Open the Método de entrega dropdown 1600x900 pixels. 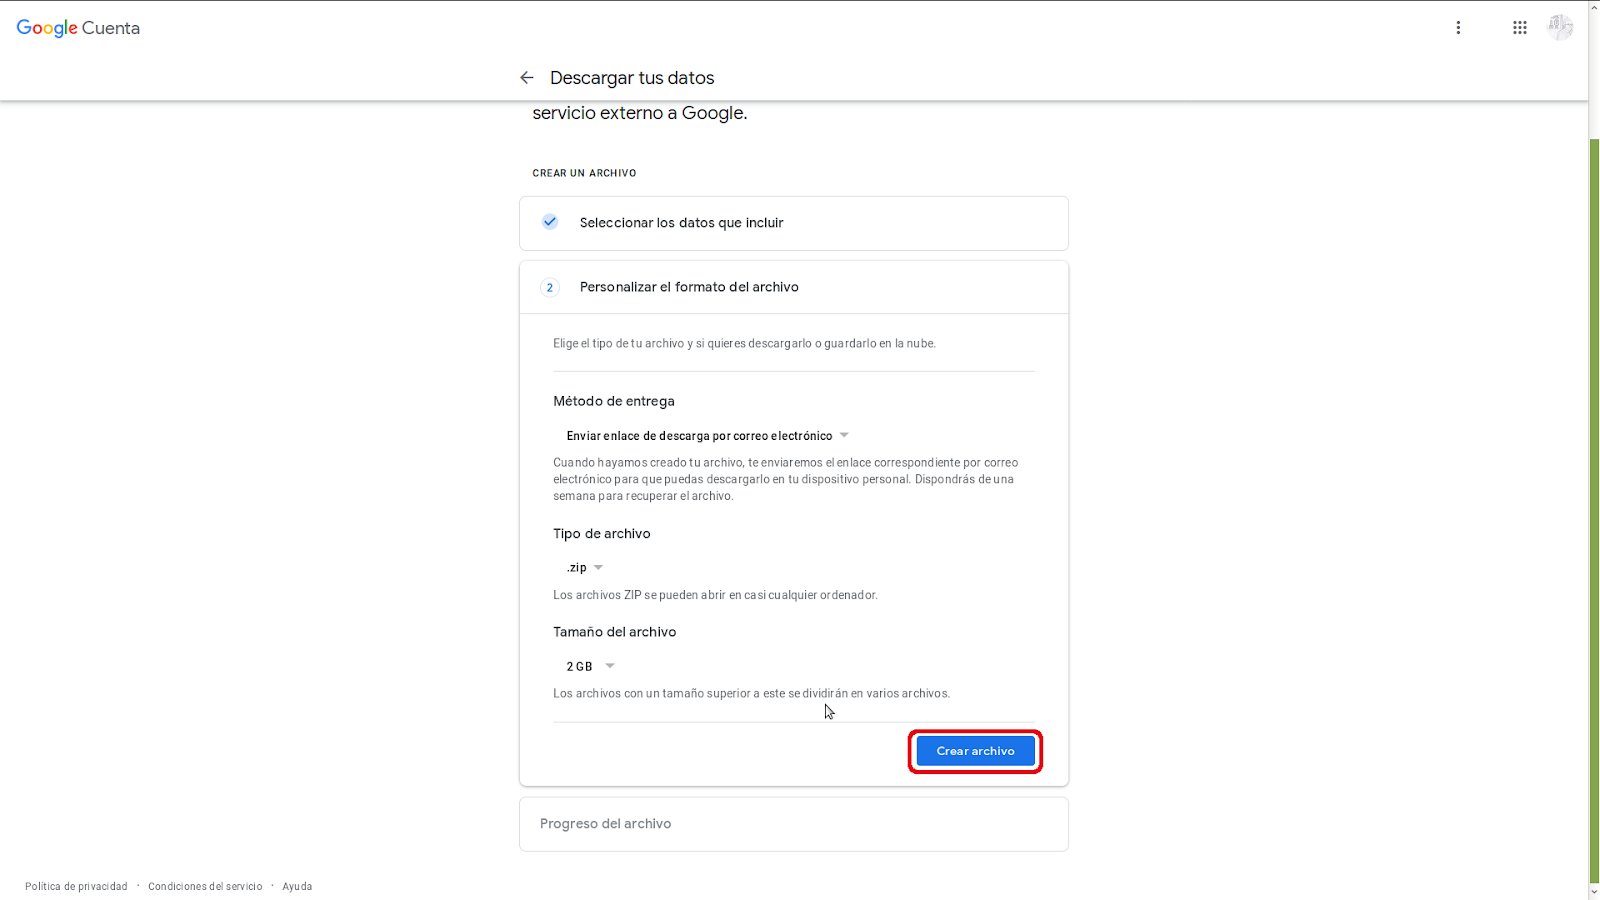(x=700, y=435)
